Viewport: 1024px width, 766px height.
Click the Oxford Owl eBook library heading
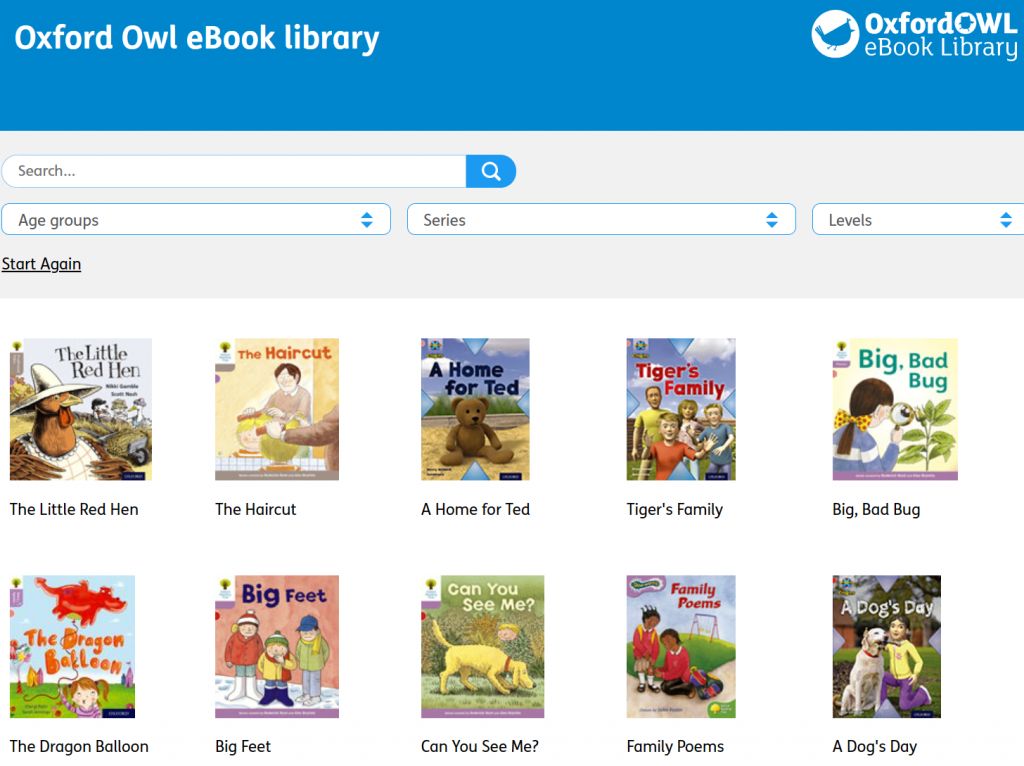point(197,38)
